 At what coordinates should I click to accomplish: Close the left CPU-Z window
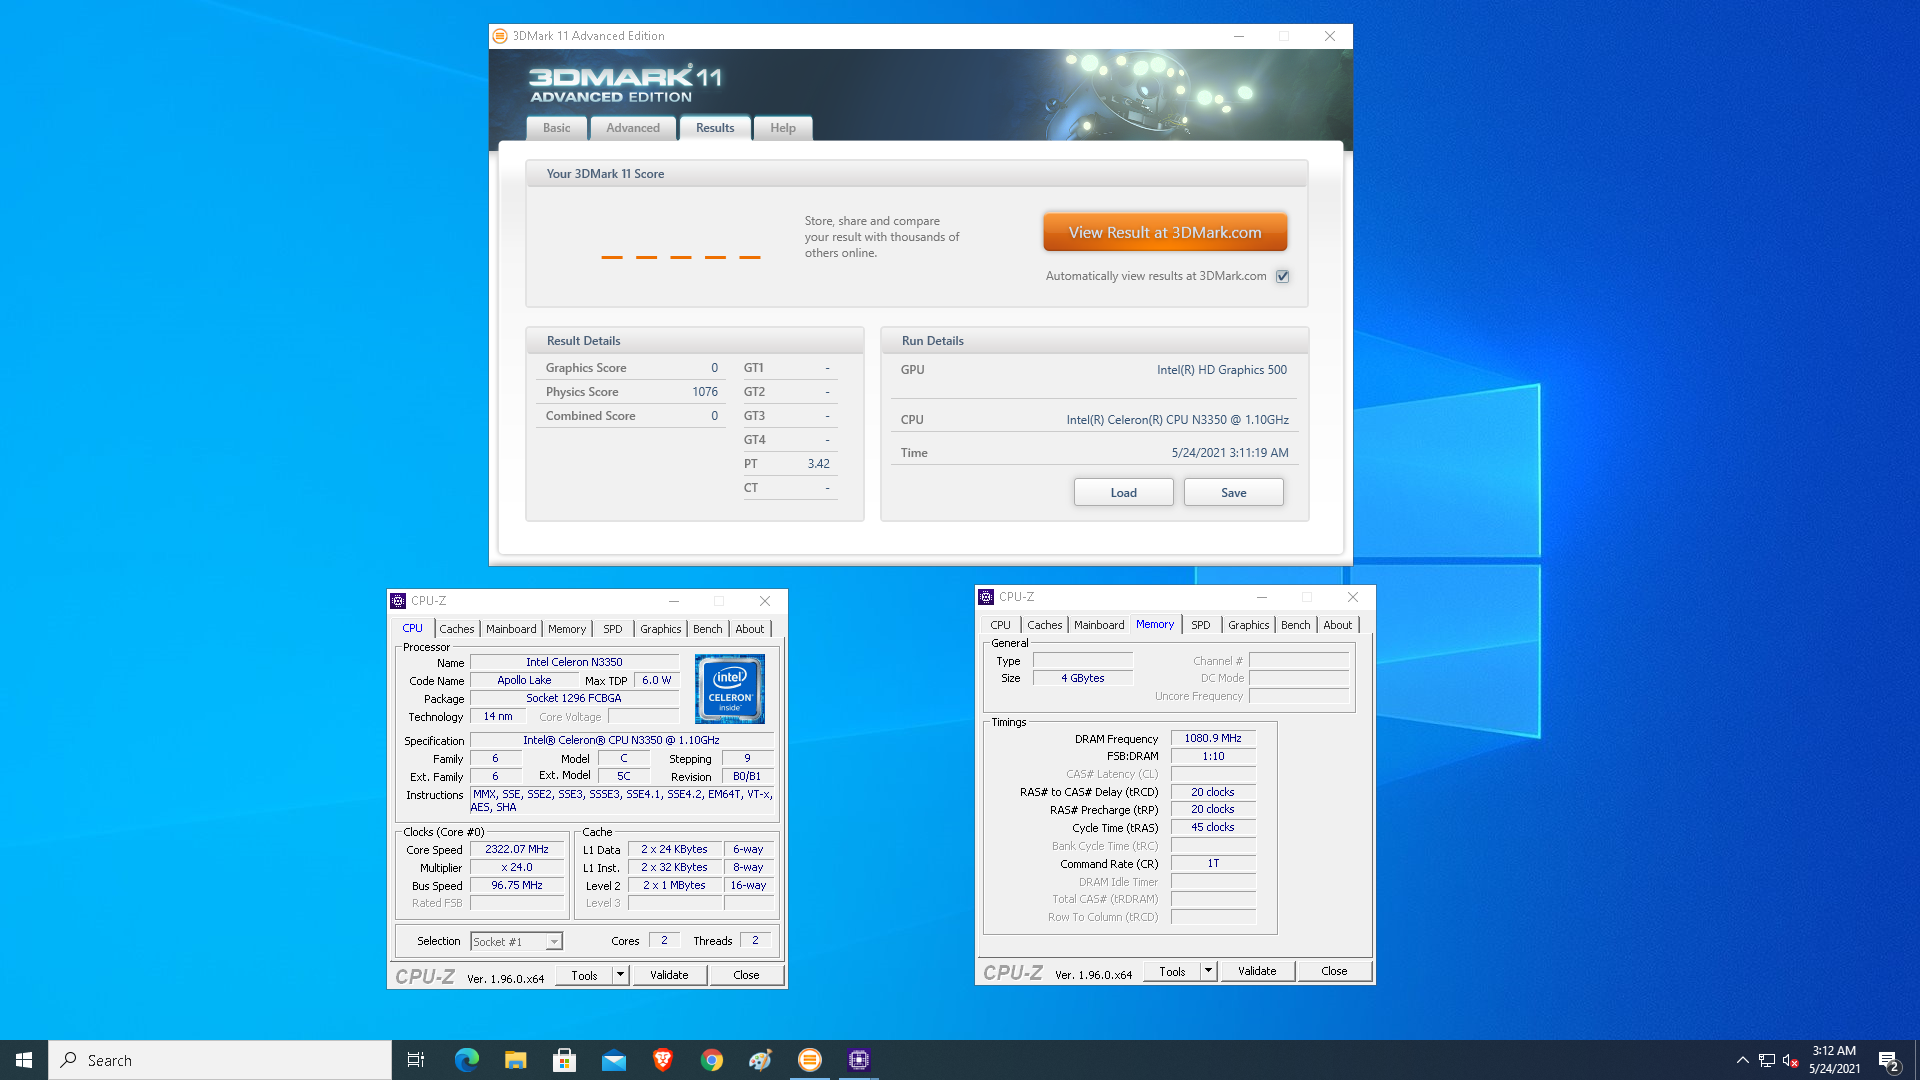pyautogui.click(x=765, y=601)
